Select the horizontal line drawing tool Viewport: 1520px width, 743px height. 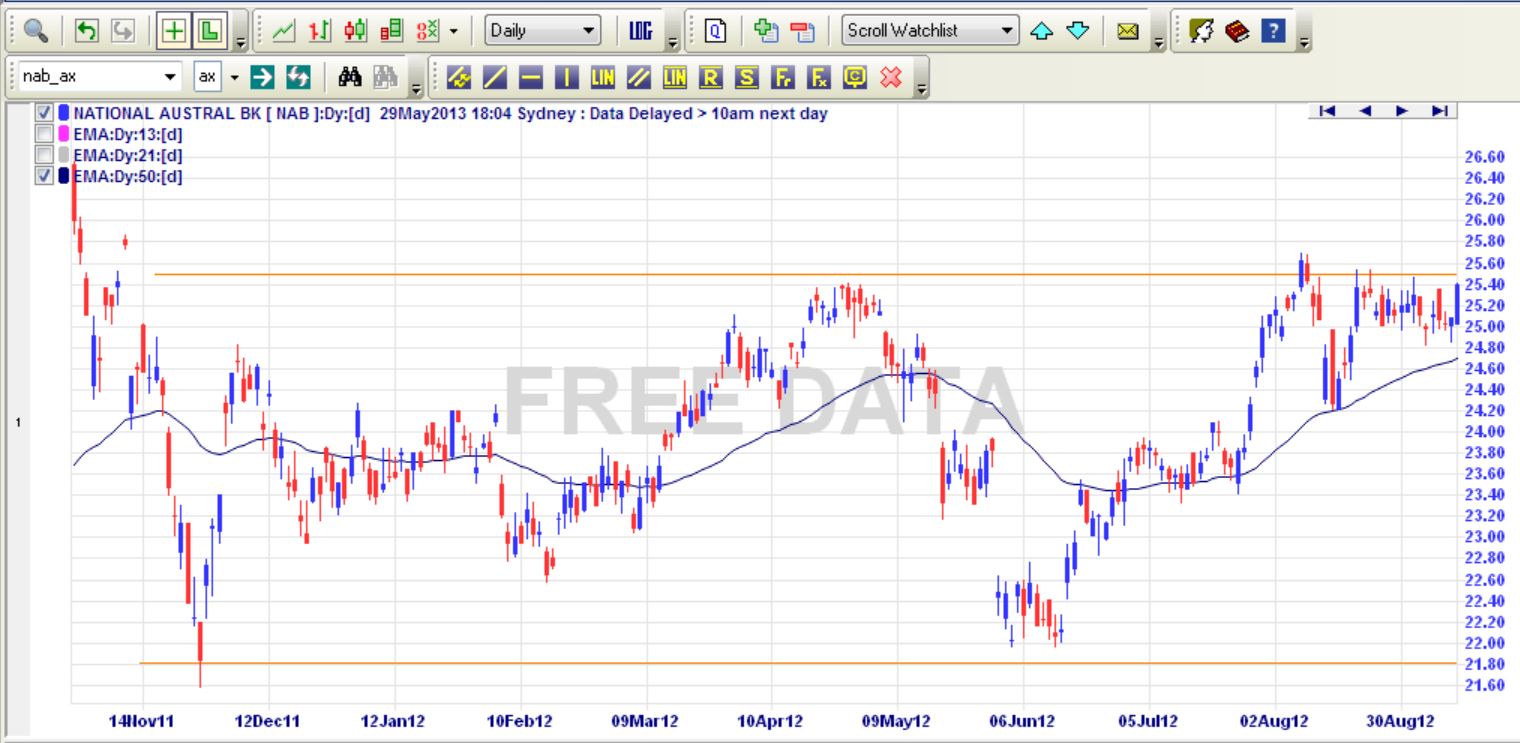(531, 76)
